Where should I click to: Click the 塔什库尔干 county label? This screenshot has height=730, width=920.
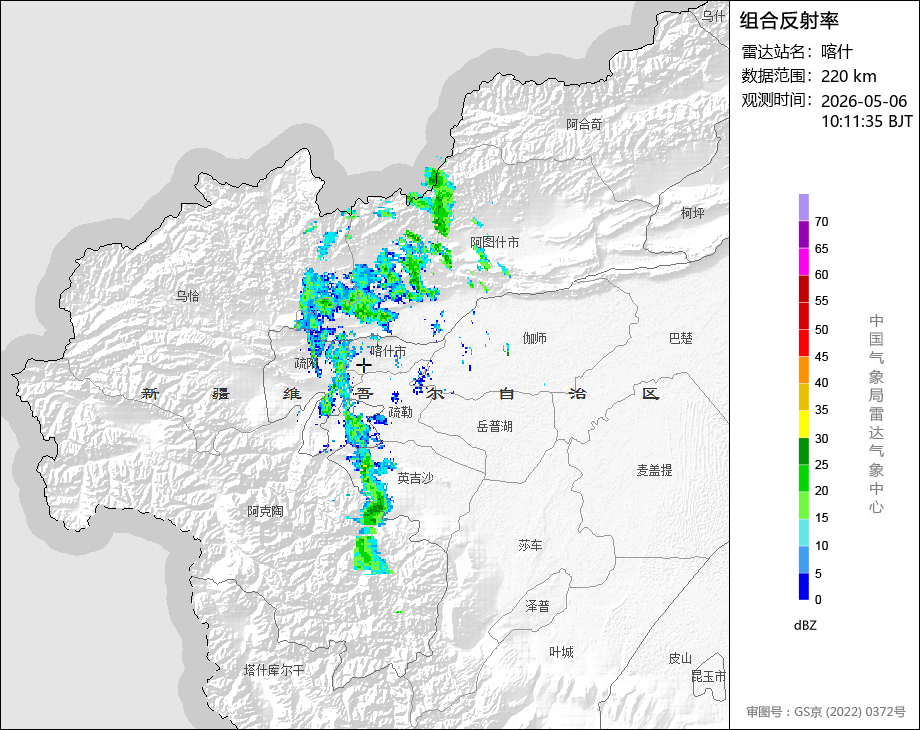pyautogui.click(x=274, y=670)
